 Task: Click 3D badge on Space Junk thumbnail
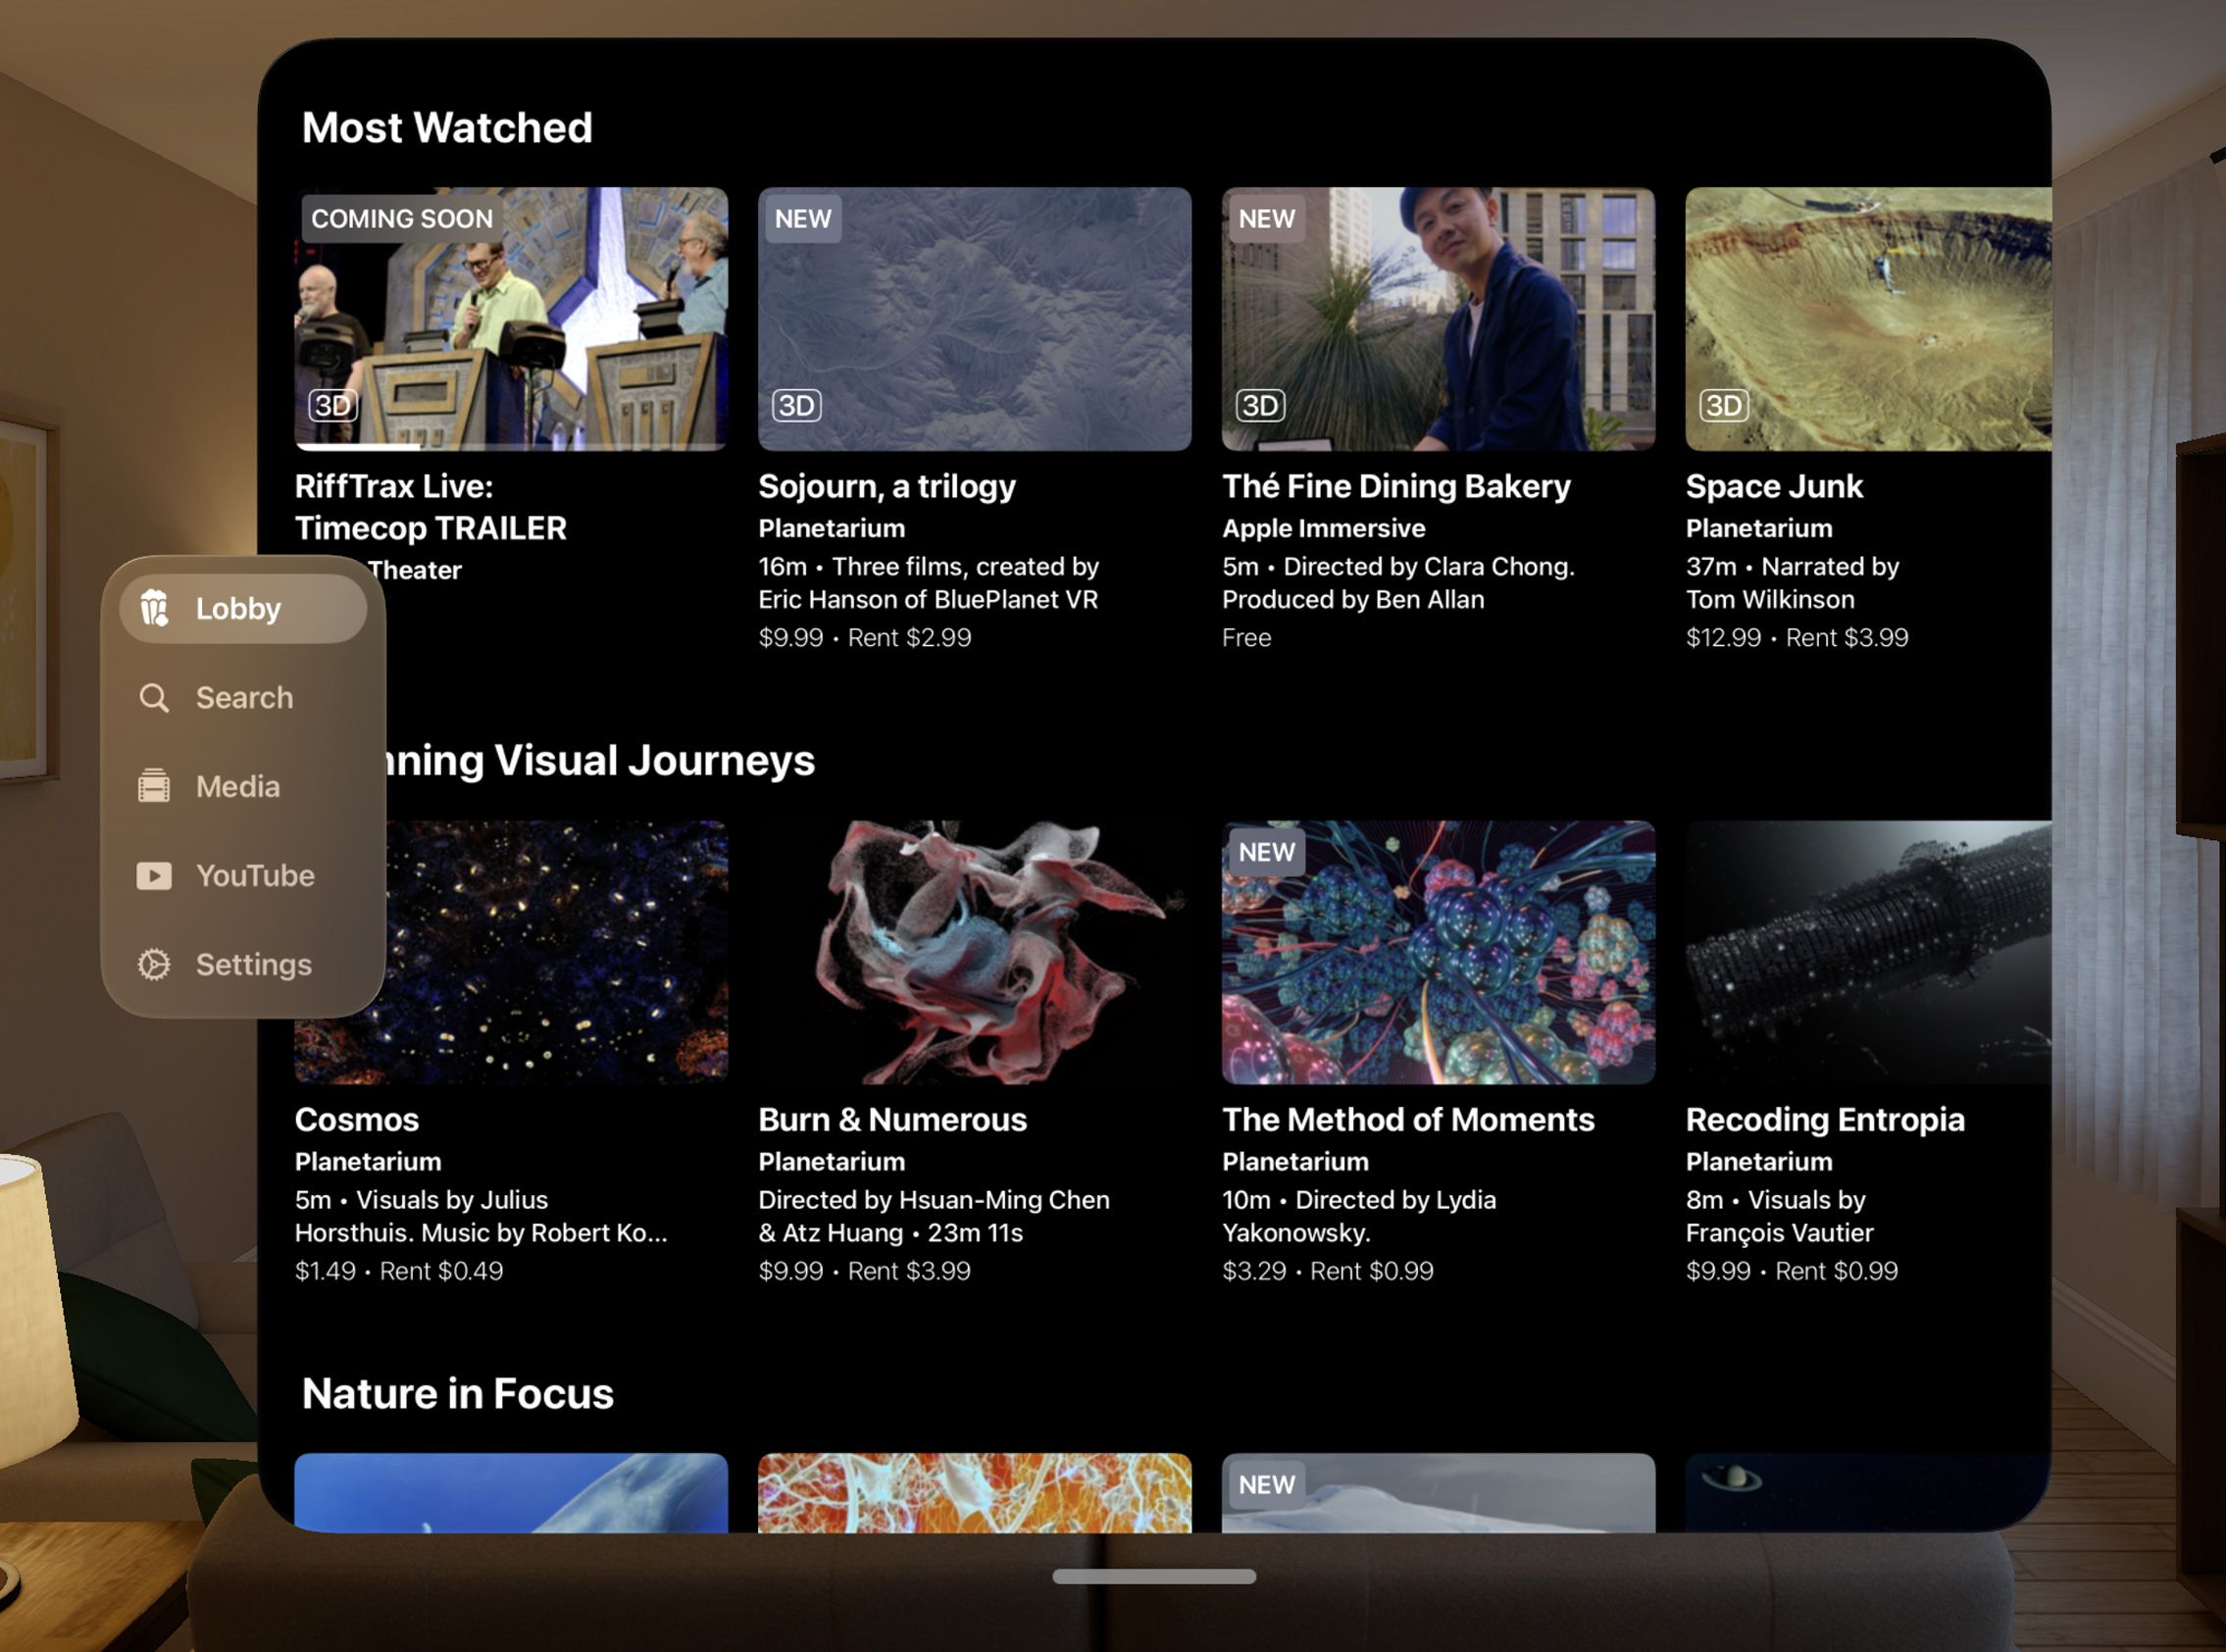(1724, 405)
